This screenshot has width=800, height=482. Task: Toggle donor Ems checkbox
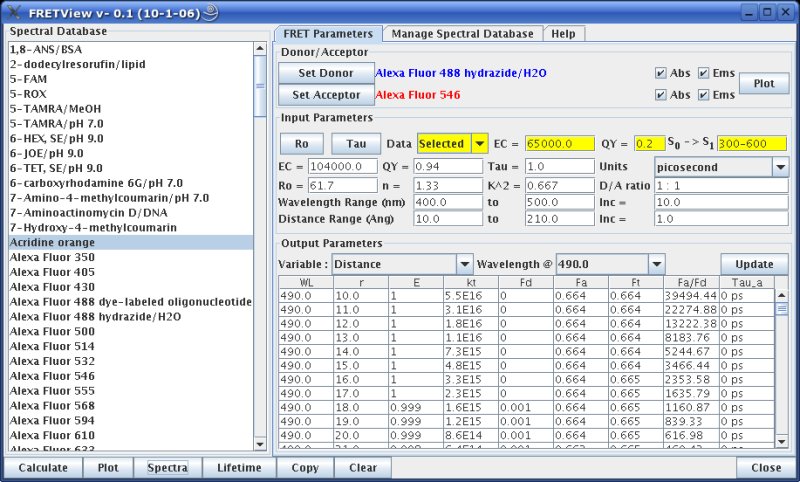tap(703, 74)
